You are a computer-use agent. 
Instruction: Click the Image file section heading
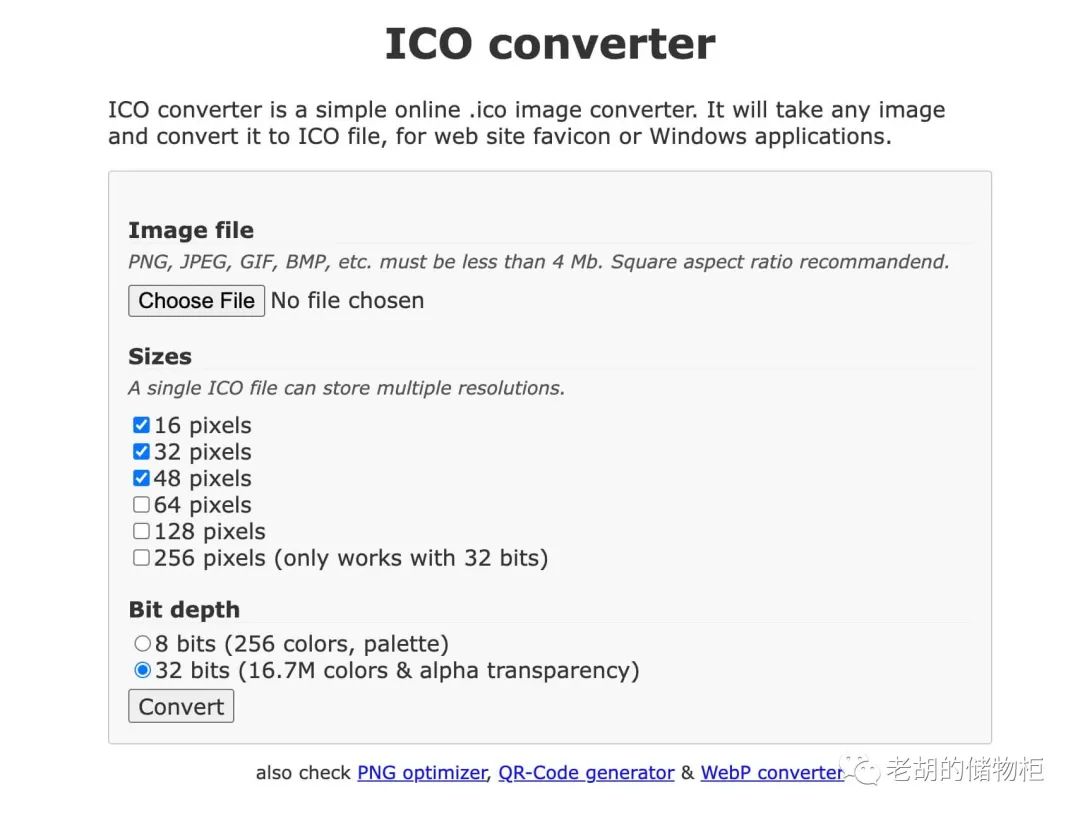pos(191,230)
